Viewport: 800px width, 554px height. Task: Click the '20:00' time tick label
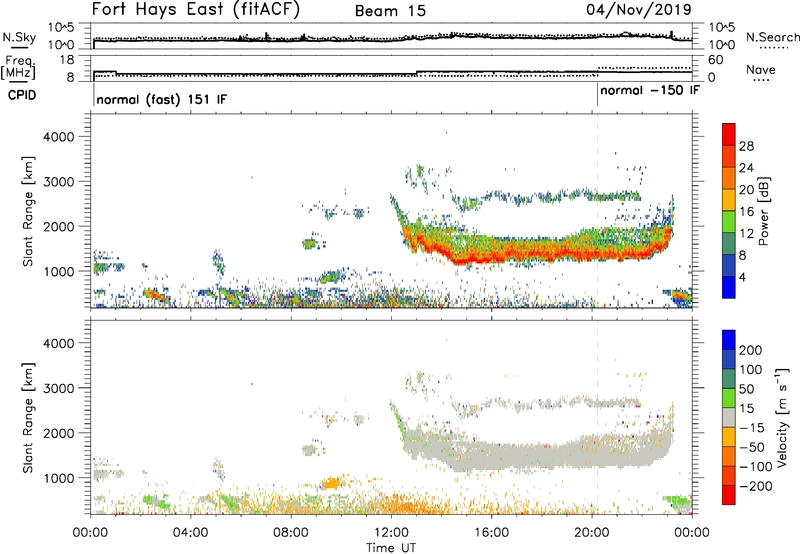pos(592,533)
